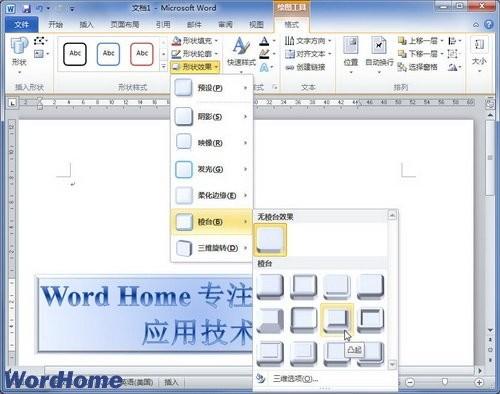Switch to the 邮件 tab
Screen dimensions: 500x394
[x=194, y=24]
